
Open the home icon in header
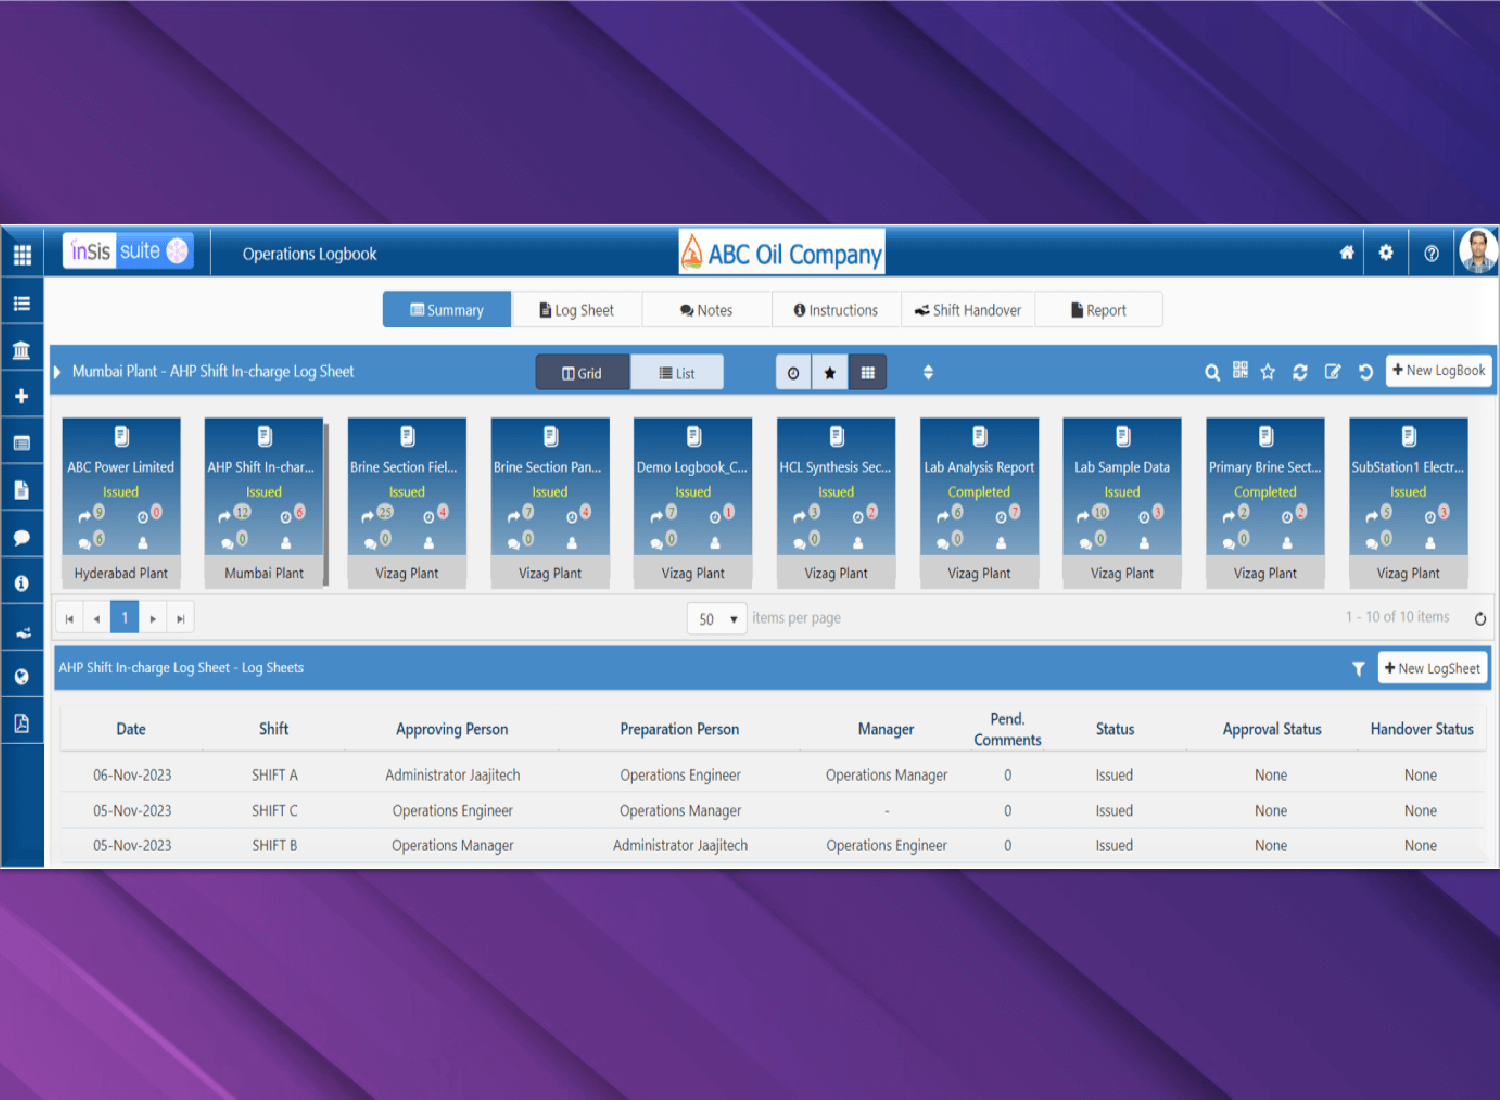click(1347, 253)
